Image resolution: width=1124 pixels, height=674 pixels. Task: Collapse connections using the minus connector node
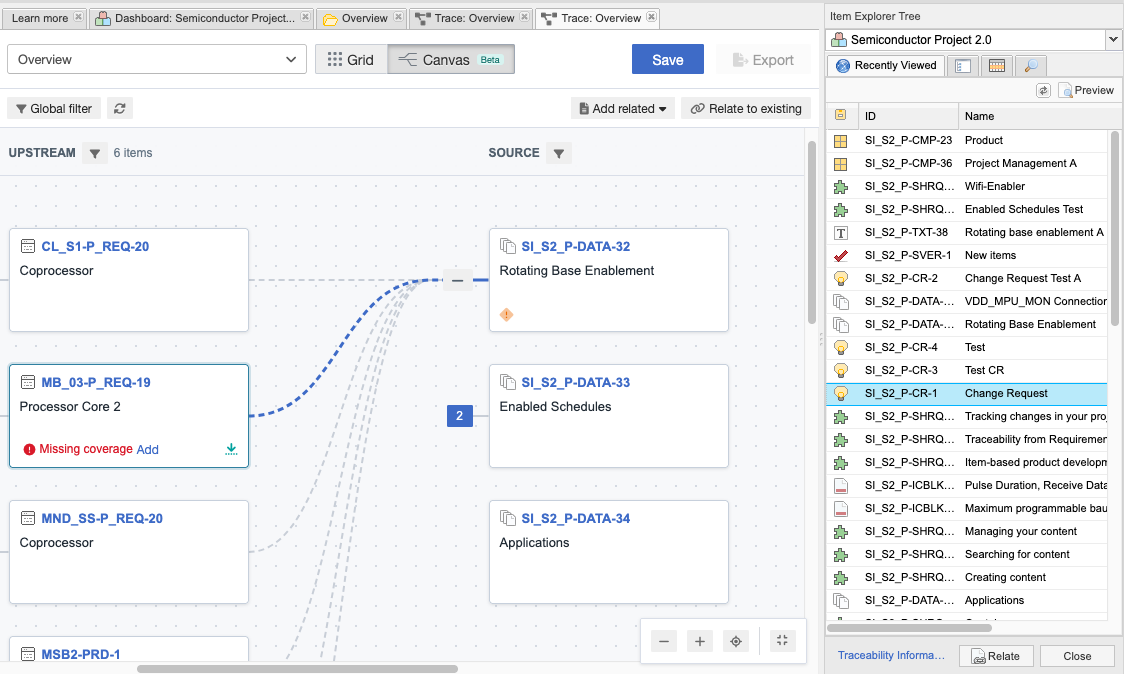click(x=457, y=280)
